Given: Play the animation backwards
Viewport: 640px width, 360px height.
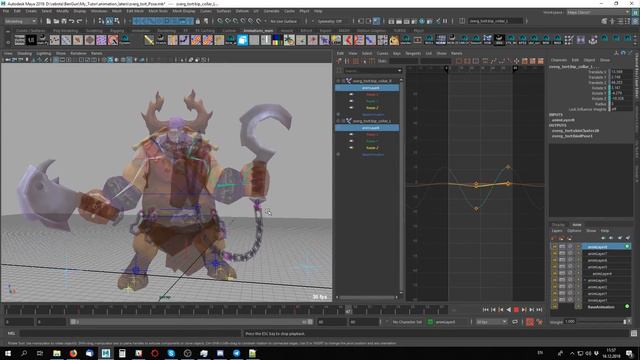Looking at the screenshot, I should tap(509, 310).
